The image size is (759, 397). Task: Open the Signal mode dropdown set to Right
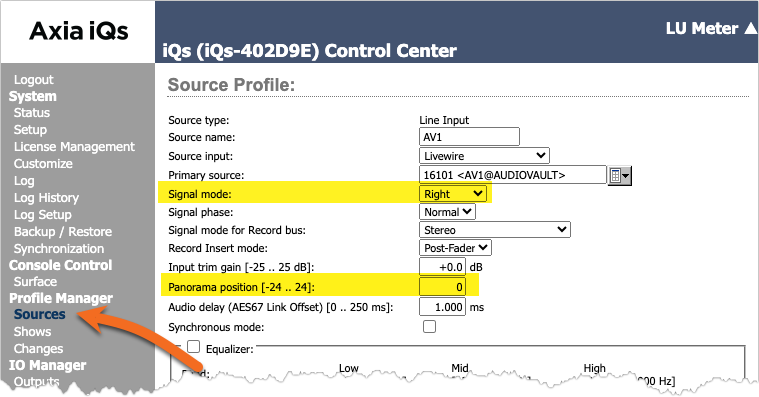pyautogui.click(x=453, y=194)
